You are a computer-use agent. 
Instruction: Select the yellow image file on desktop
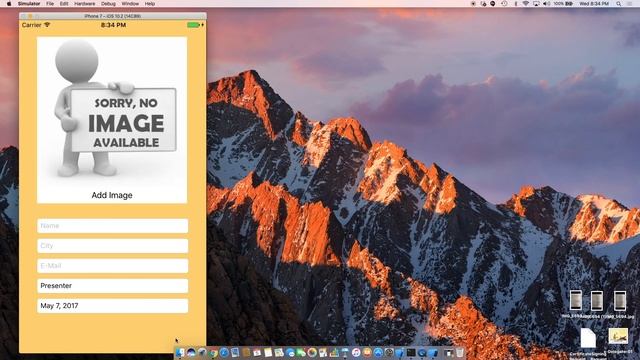618,336
